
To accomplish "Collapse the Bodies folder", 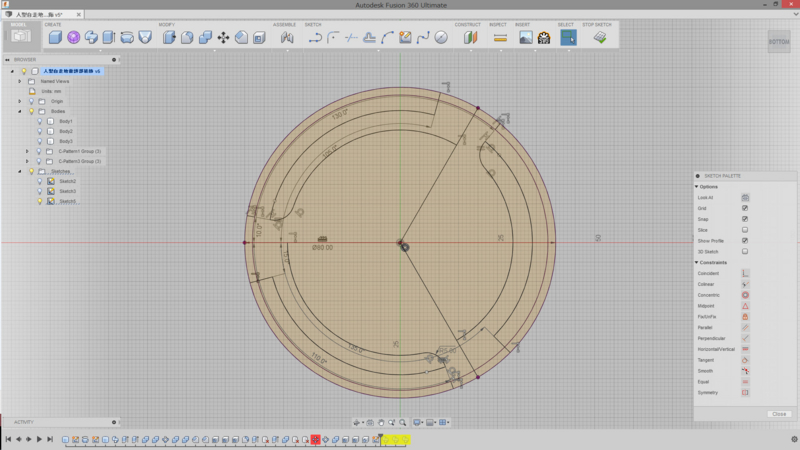I will click(20, 111).
